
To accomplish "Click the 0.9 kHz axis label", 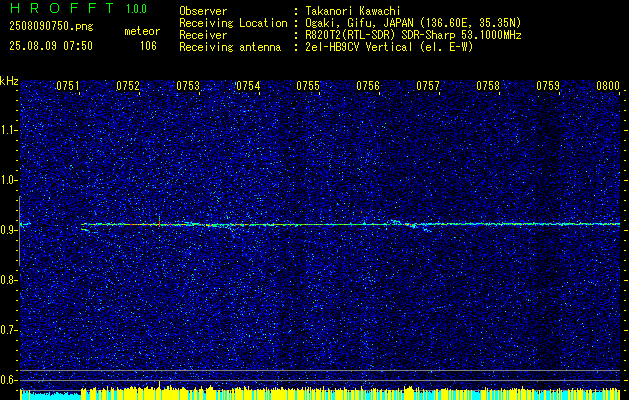I will [8, 230].
